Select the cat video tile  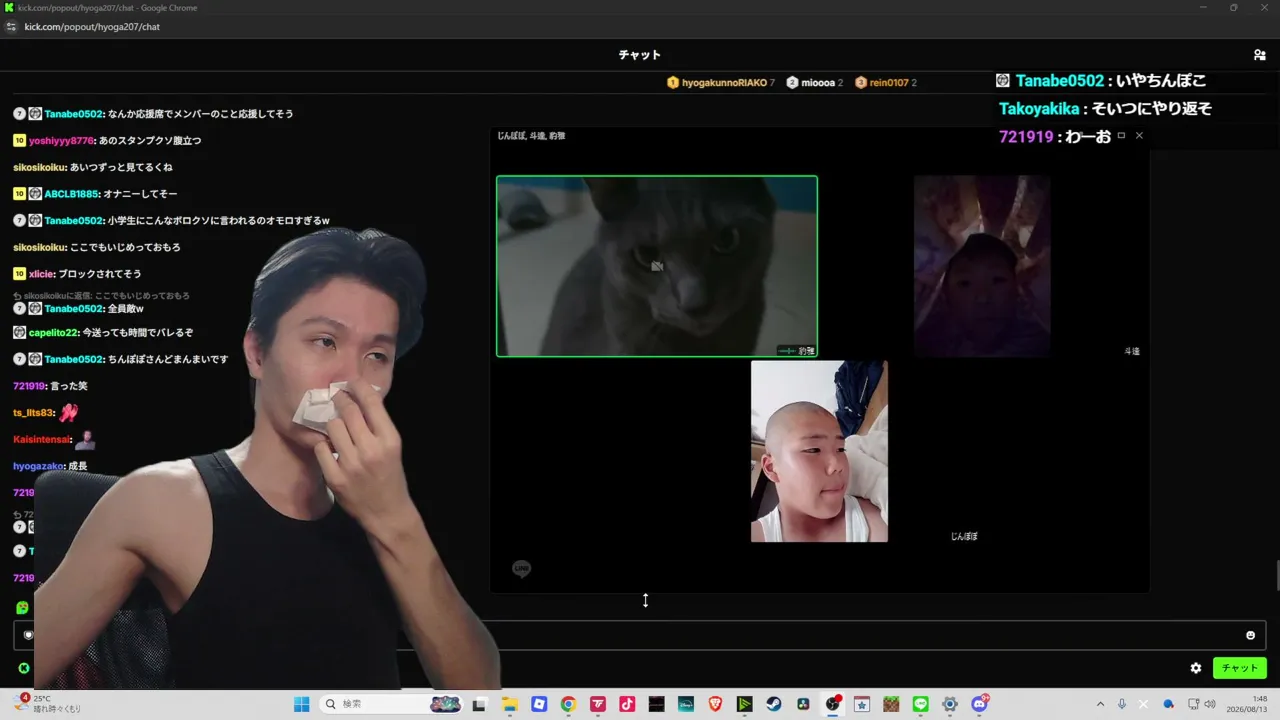[x=657, y=266]
